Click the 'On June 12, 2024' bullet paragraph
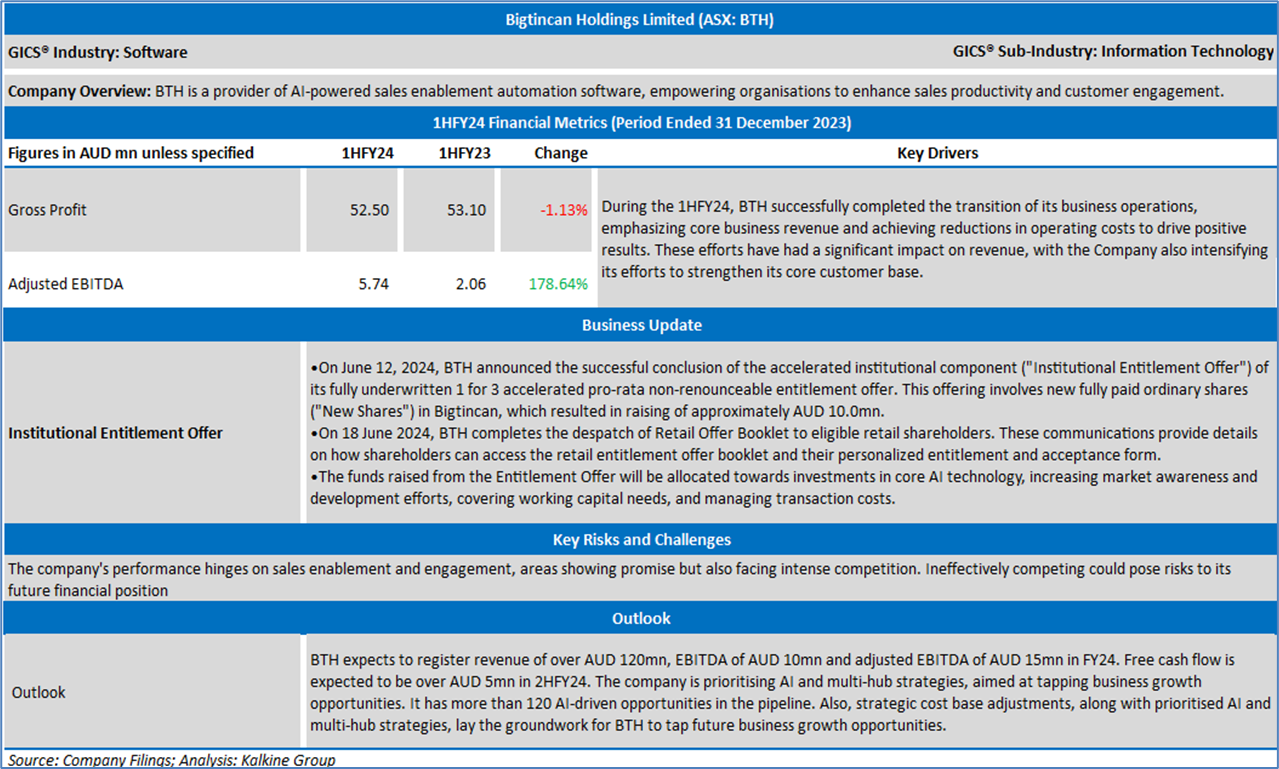This screenshot has height=769, width=1279. [x=789, y=389]
